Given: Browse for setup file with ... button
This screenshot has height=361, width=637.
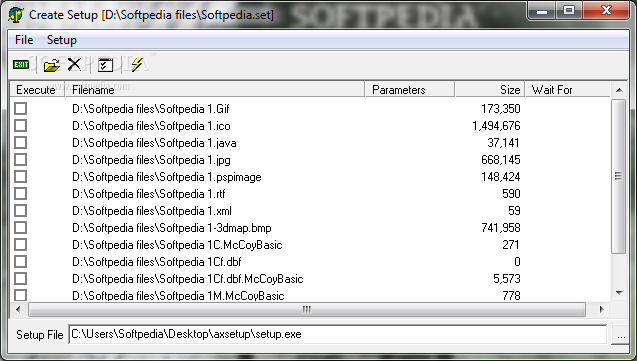Looking at the screenshot, I should 621,335.
